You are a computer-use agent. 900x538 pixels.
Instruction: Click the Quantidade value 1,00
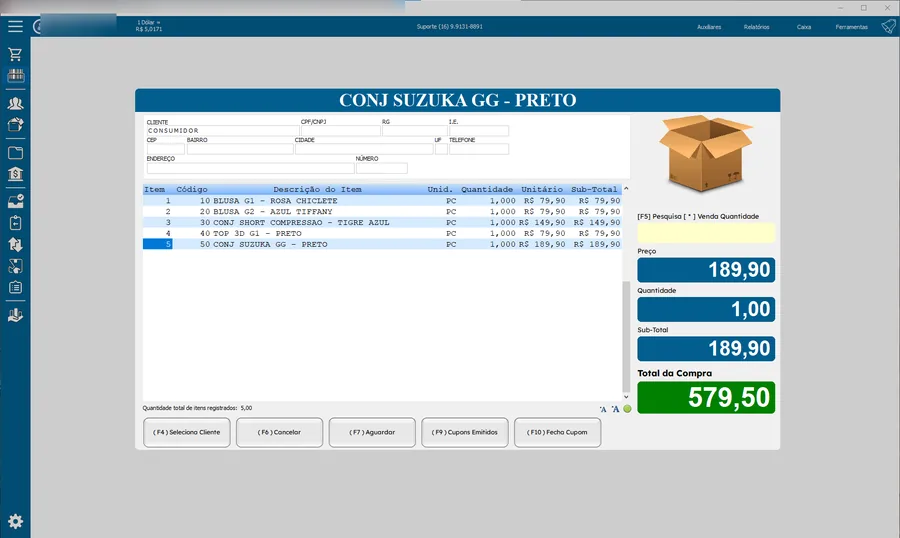click(x=706, y=309)
